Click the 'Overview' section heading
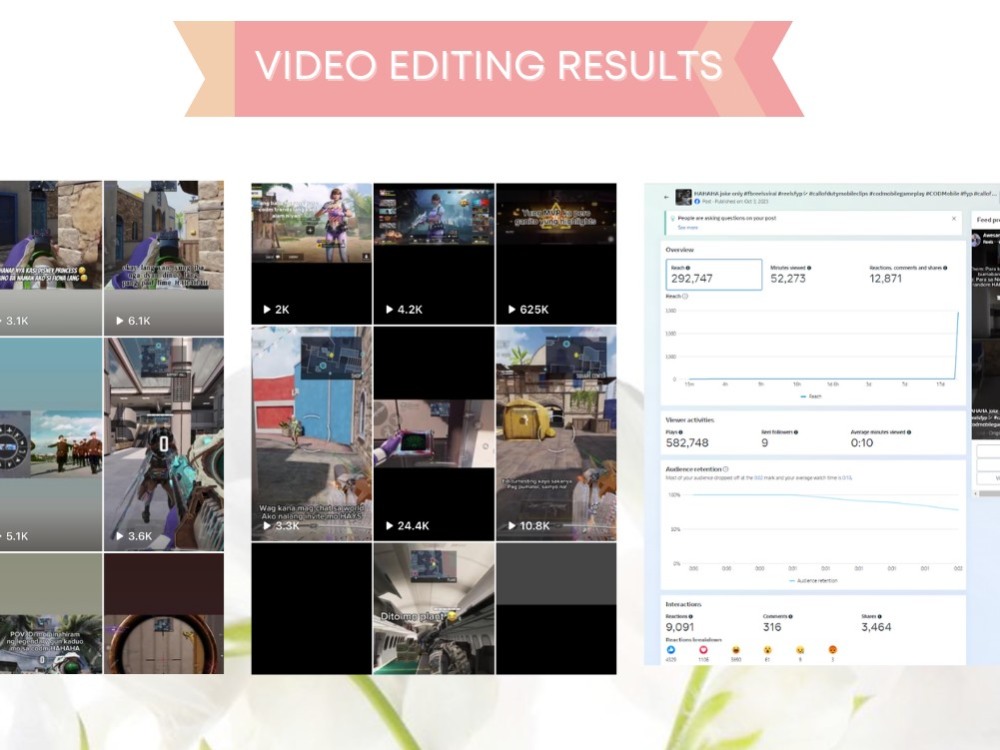This screenshot has width=1000, height=750. pyautogui.click(x=680, y=249)
